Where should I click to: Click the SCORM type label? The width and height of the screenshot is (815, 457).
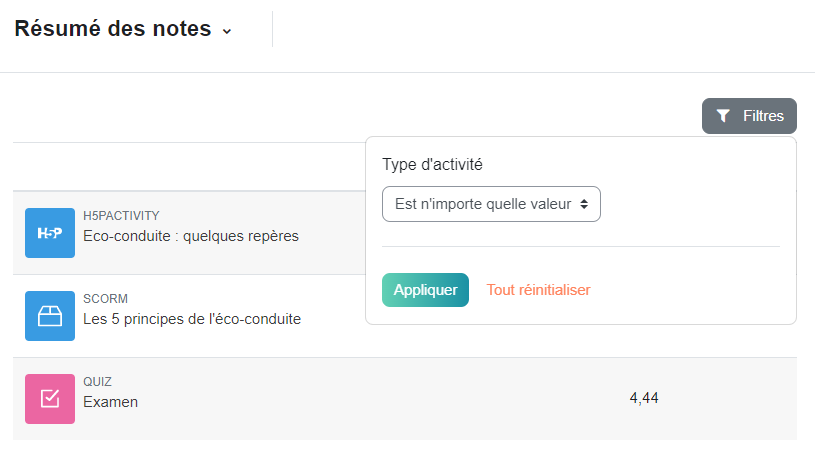click(106, 299)
